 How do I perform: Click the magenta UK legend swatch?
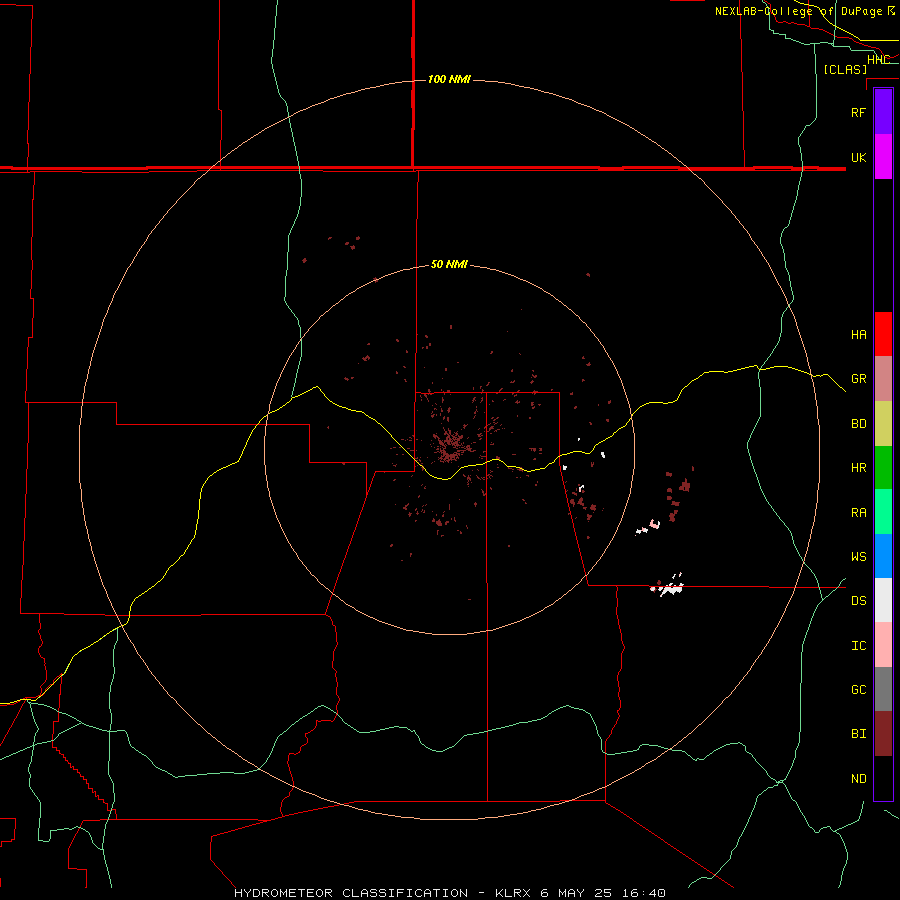click(x=883, y=157)
